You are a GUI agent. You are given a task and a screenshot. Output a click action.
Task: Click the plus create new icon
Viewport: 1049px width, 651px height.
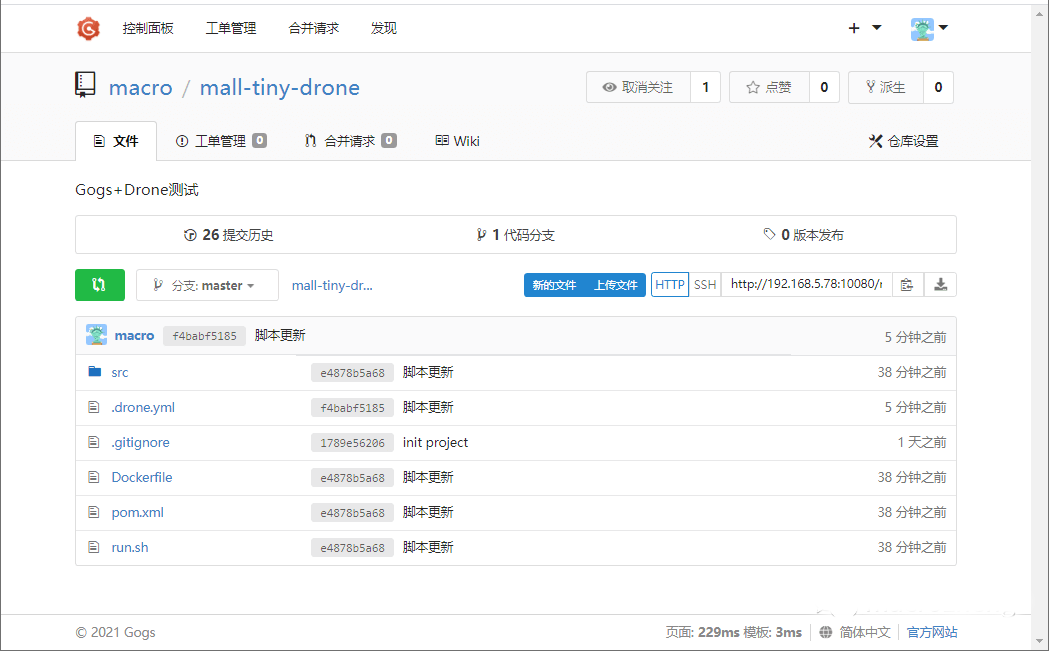tap(854, 28)
